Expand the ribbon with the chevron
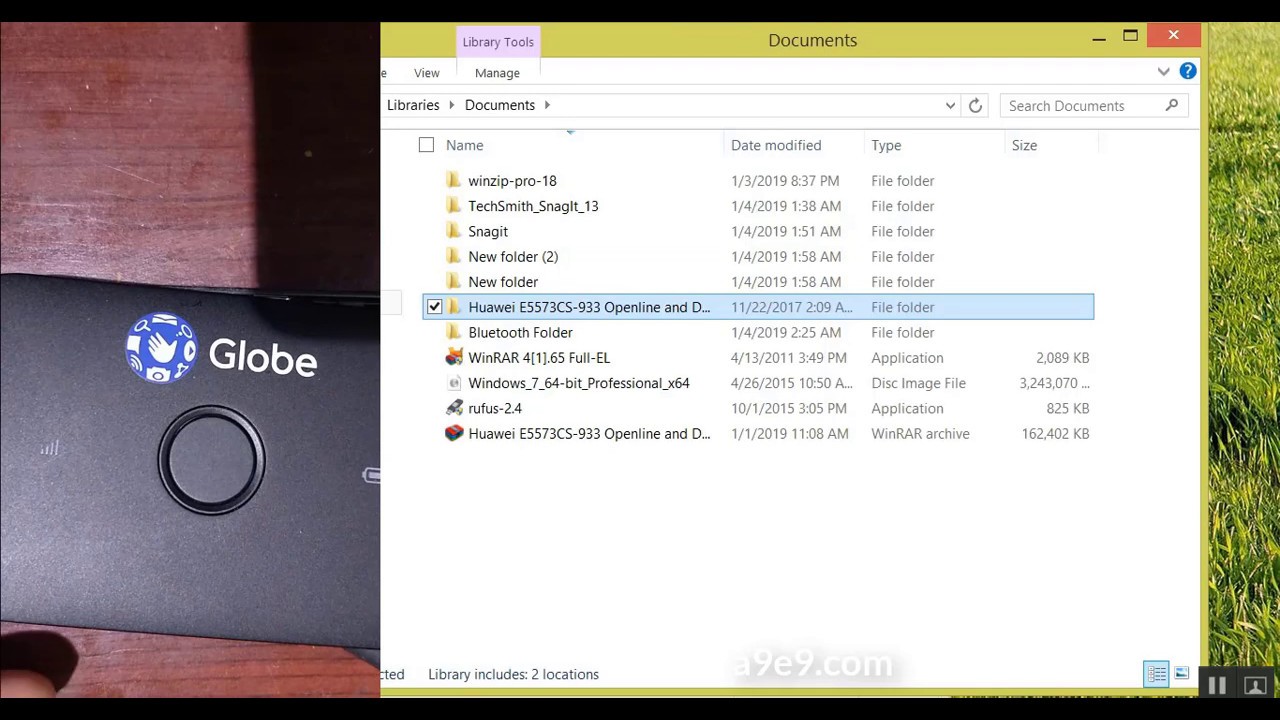The height and width of the screenshot is (720, 1280). coord(1163,71)
